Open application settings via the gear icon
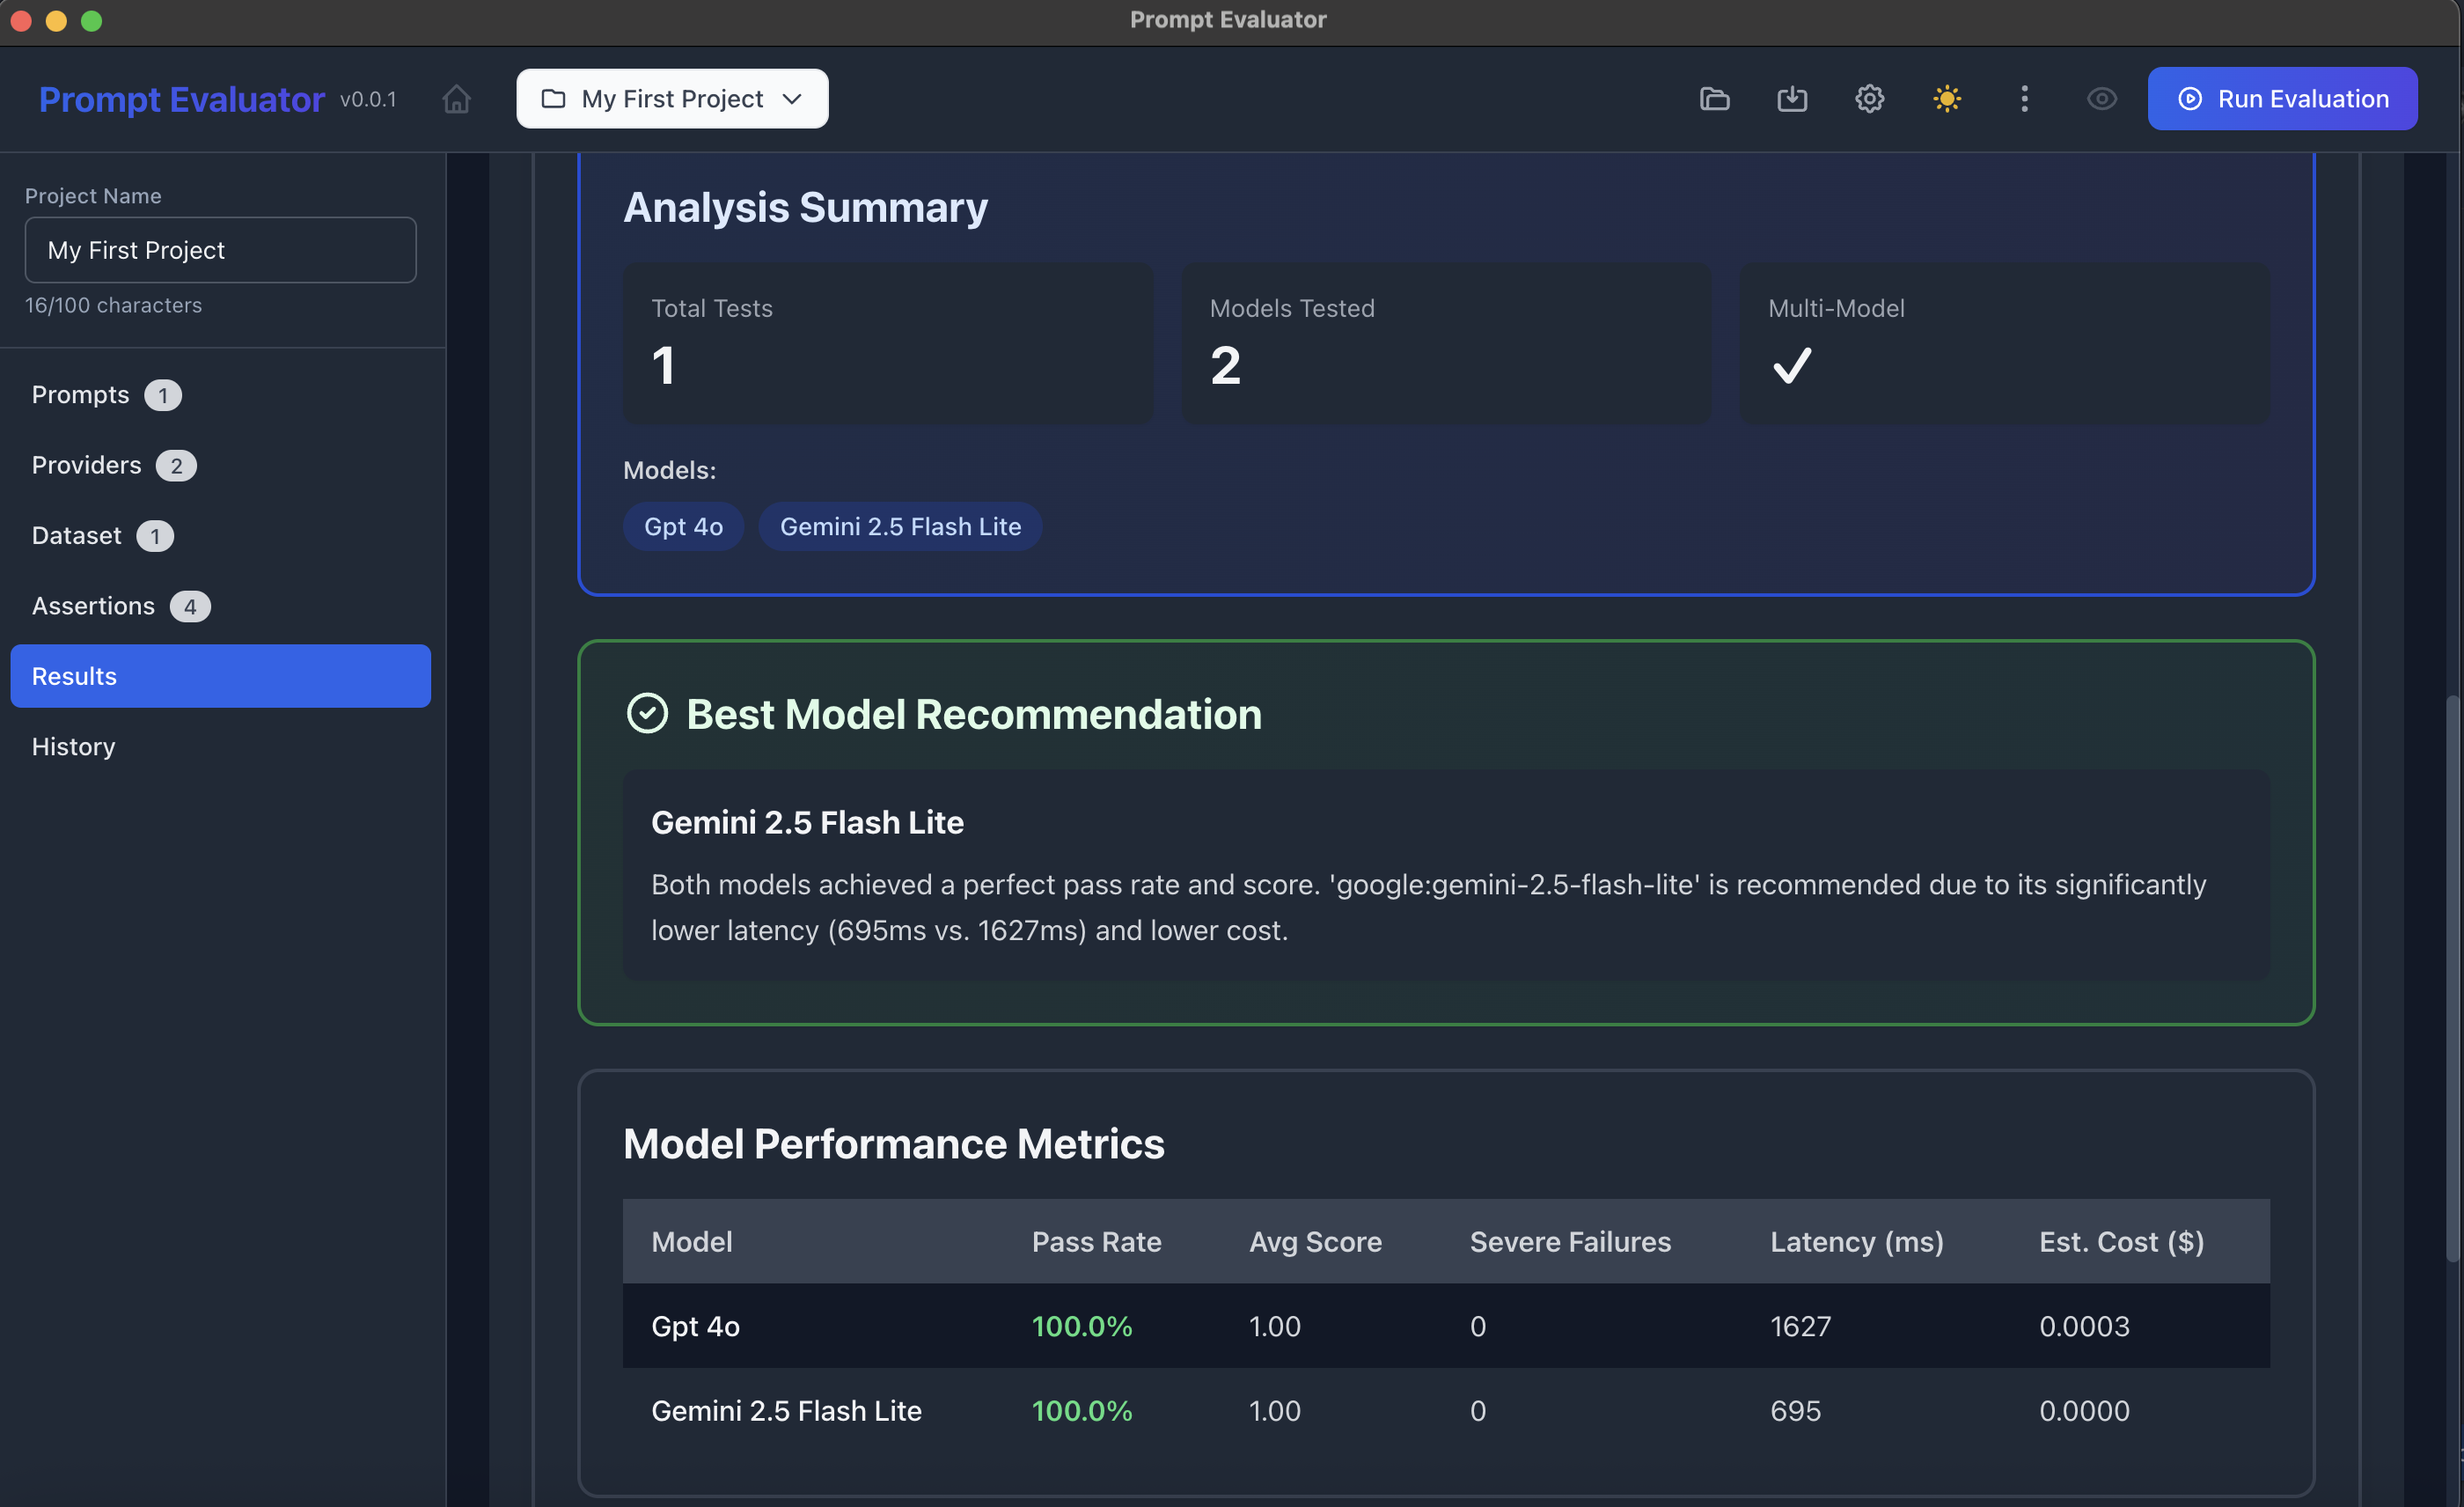The width and height of the screenshot is (2464, 1507). pyautogui.click(x=1869, y=98)
